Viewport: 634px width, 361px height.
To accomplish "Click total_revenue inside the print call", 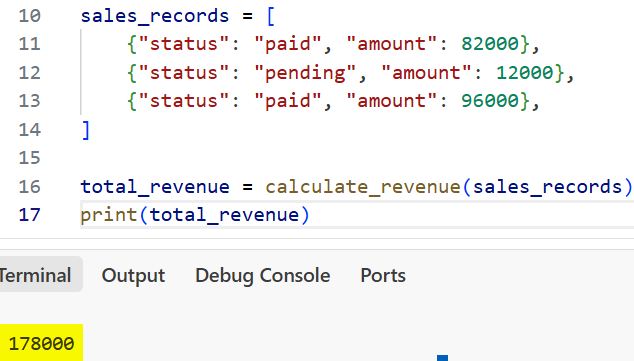I will point(224,215).
